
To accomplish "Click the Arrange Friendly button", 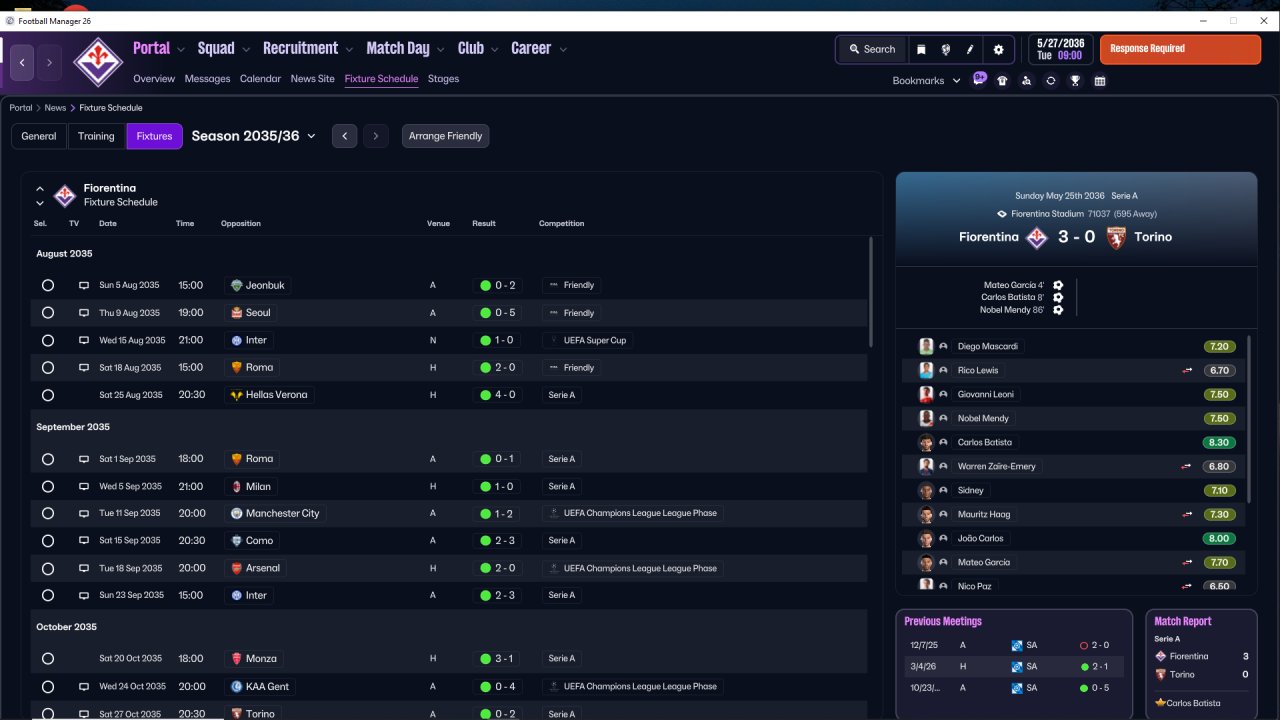I will [x=445, y=136].
